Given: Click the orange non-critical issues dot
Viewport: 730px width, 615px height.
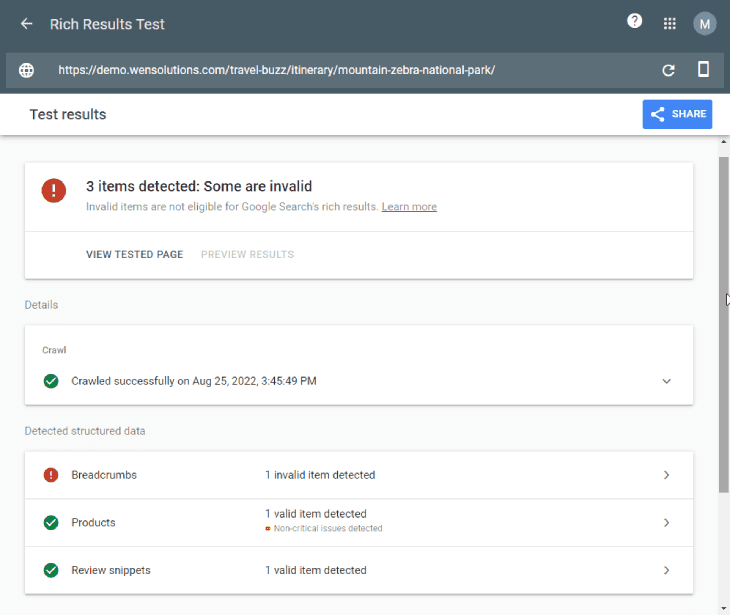Looking at the screenshot, I should [x=268, y=528].
